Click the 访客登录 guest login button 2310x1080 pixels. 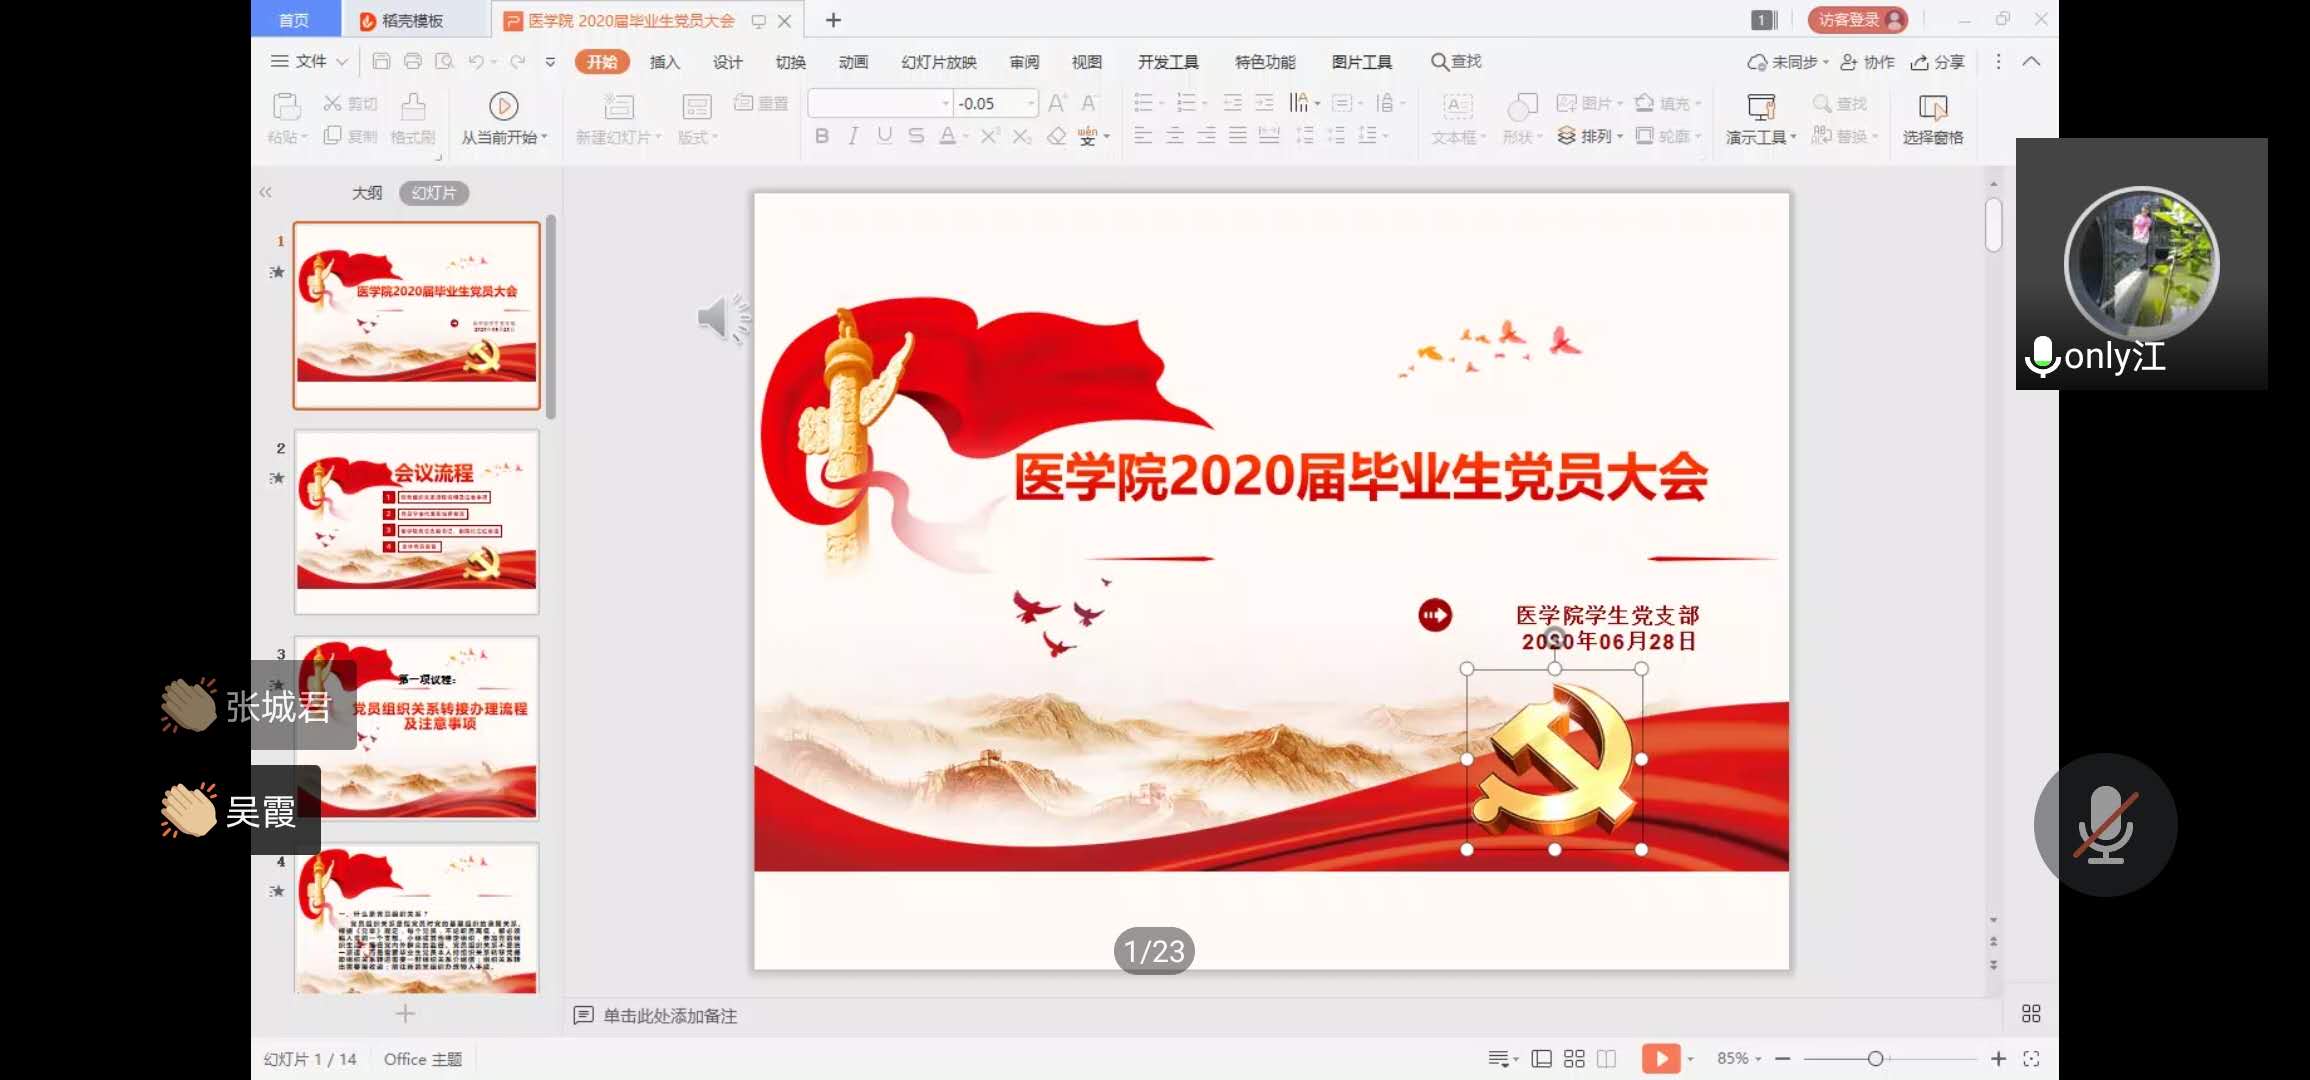[x=1857, y=20]
